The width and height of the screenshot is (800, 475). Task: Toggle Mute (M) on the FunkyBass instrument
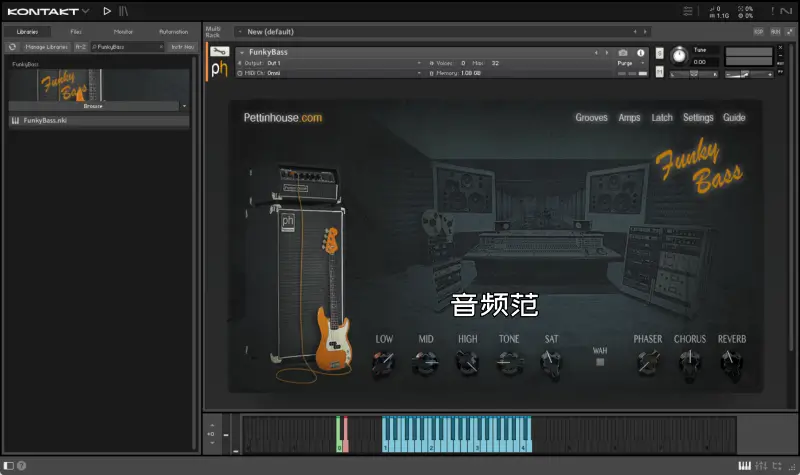[659, 72]
